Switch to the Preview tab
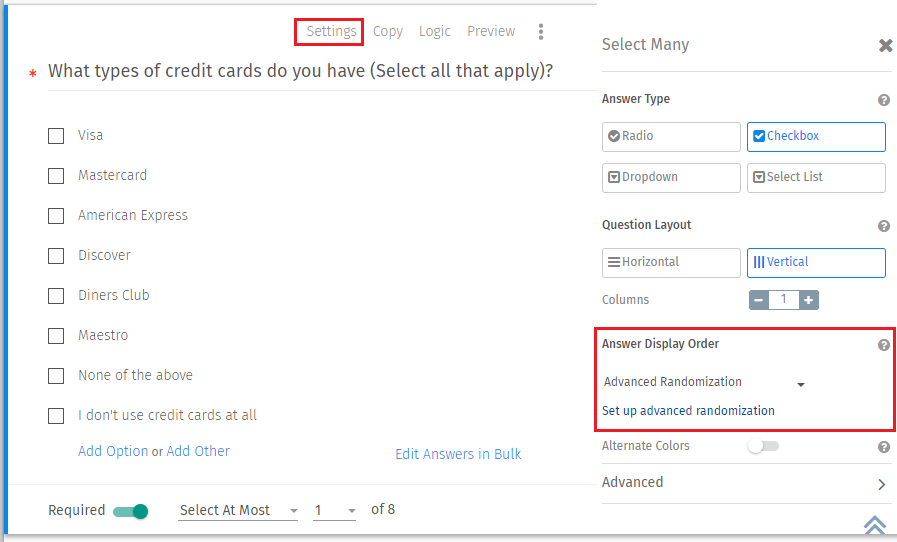 click(x=491, y=32)
